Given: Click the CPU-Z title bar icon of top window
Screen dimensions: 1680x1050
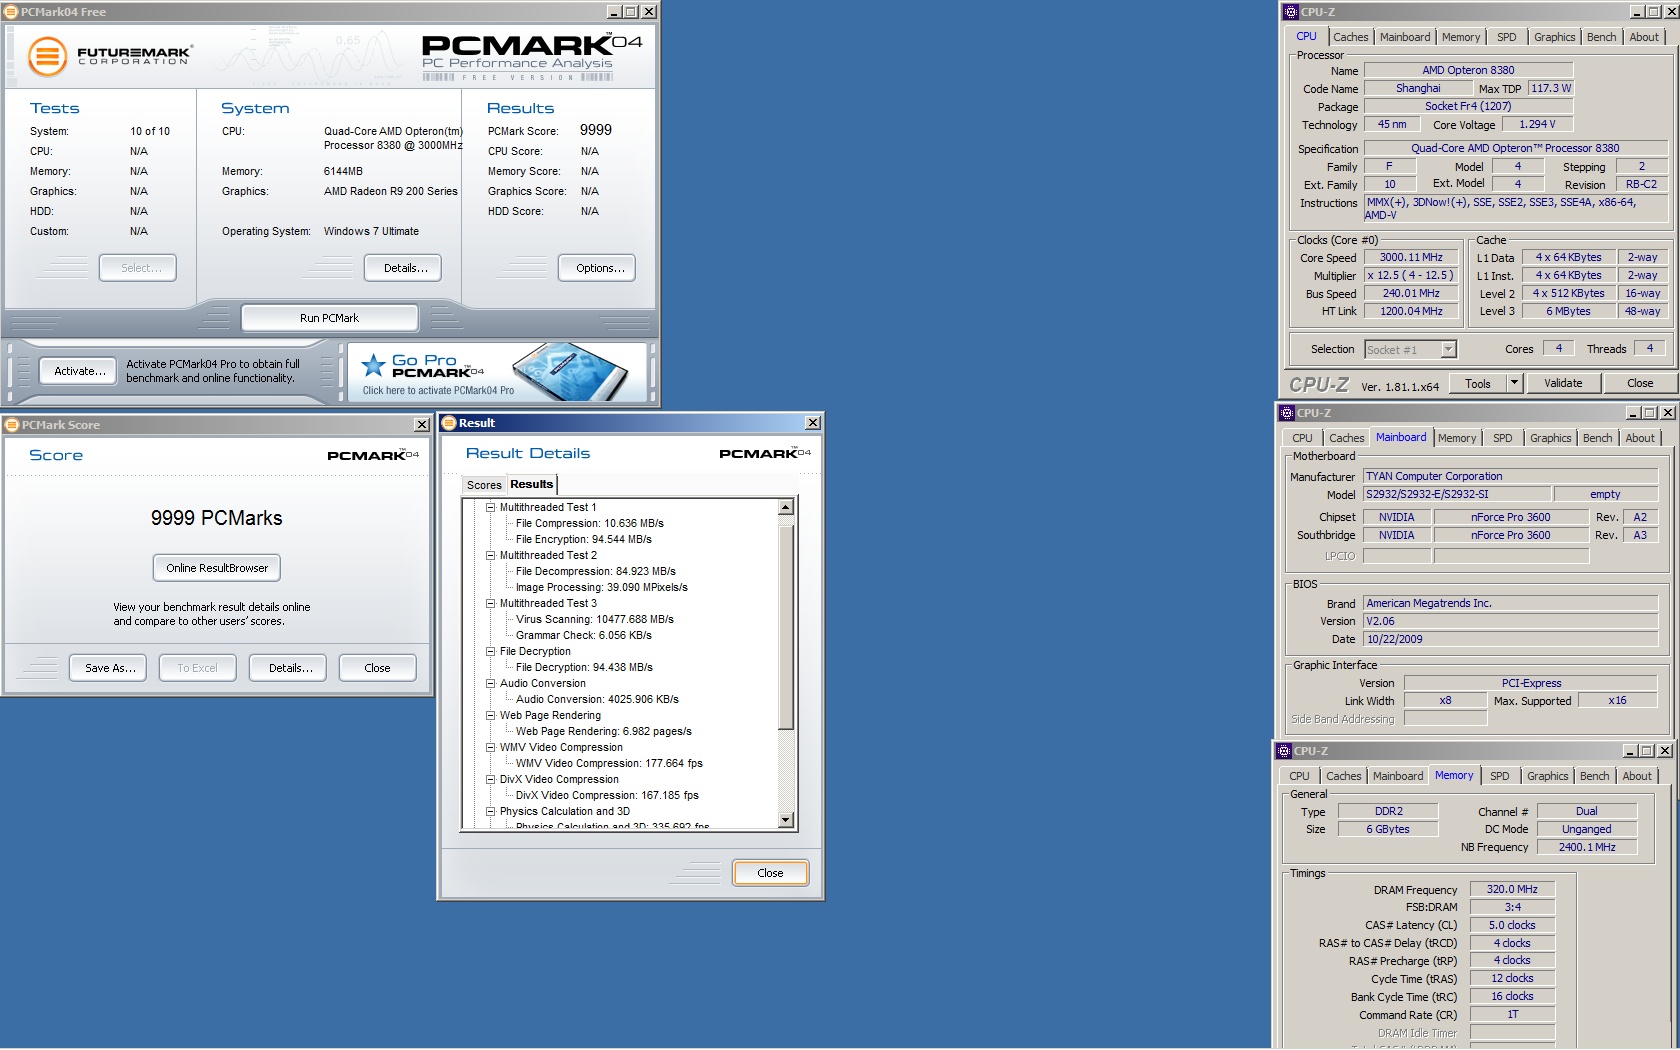Looking at the screenshot, I should coord(1291,12).
